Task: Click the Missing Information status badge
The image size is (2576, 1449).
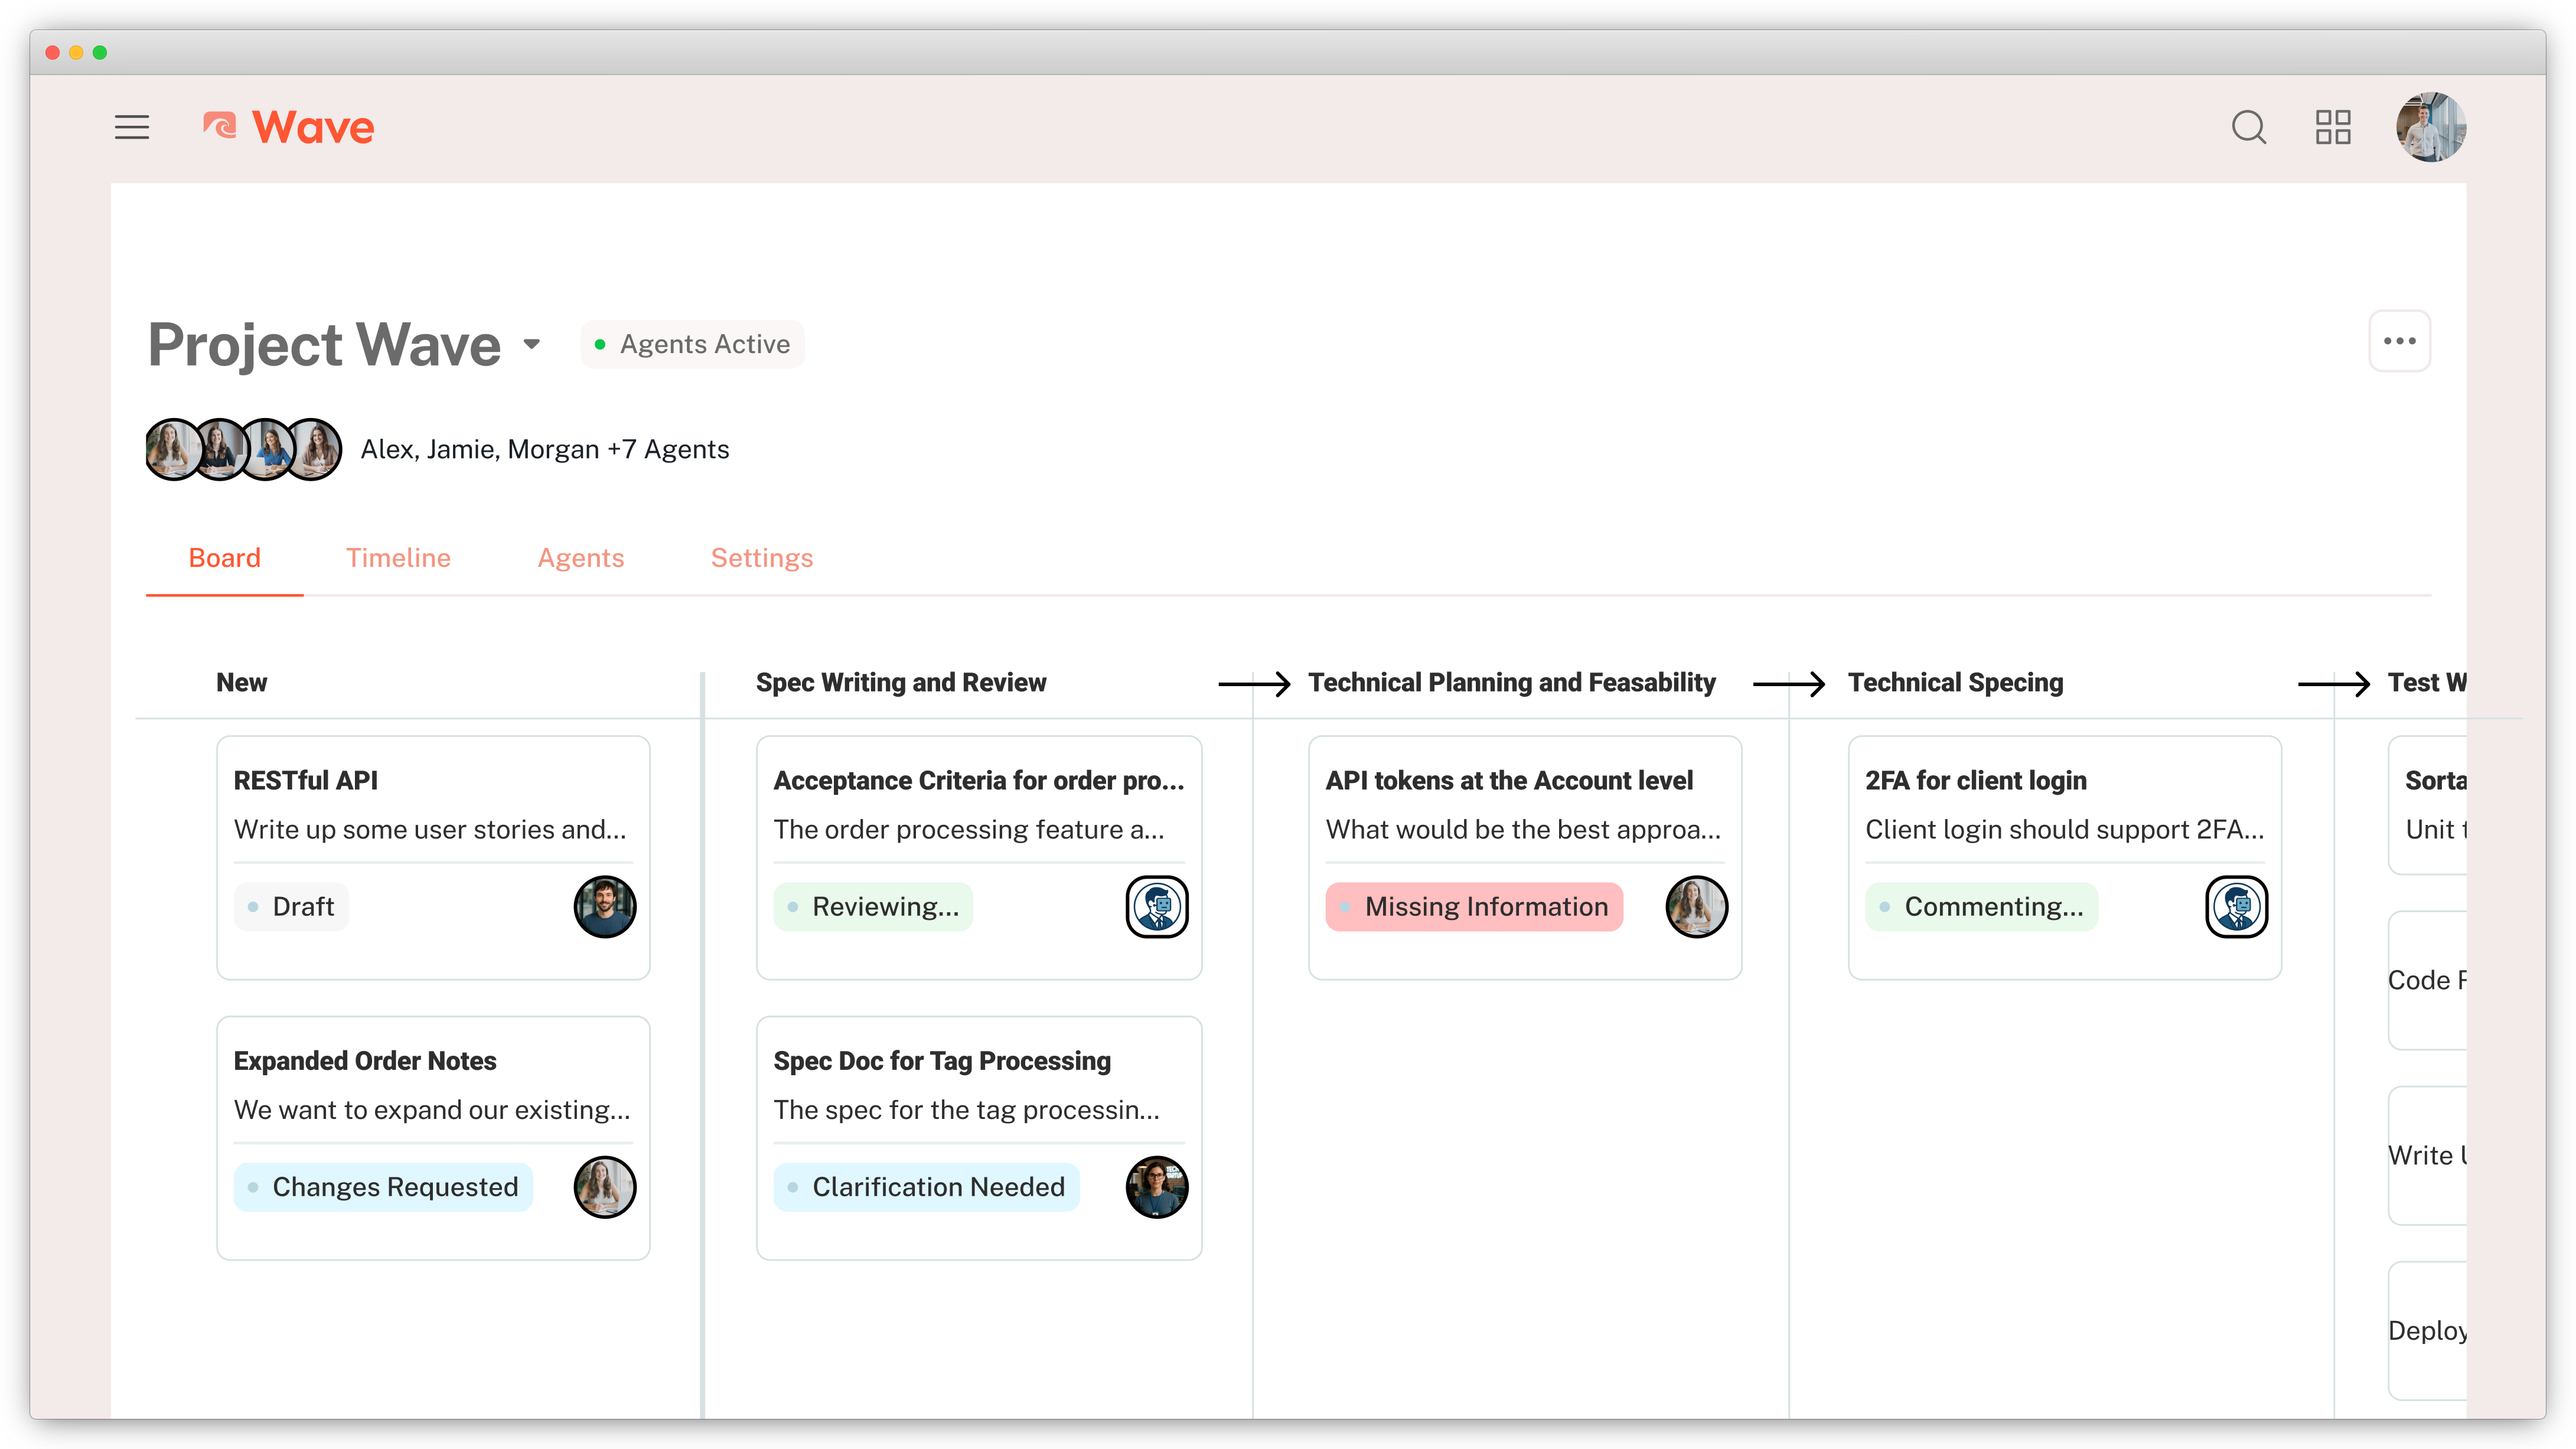Action: click(x=1474, y=906)
